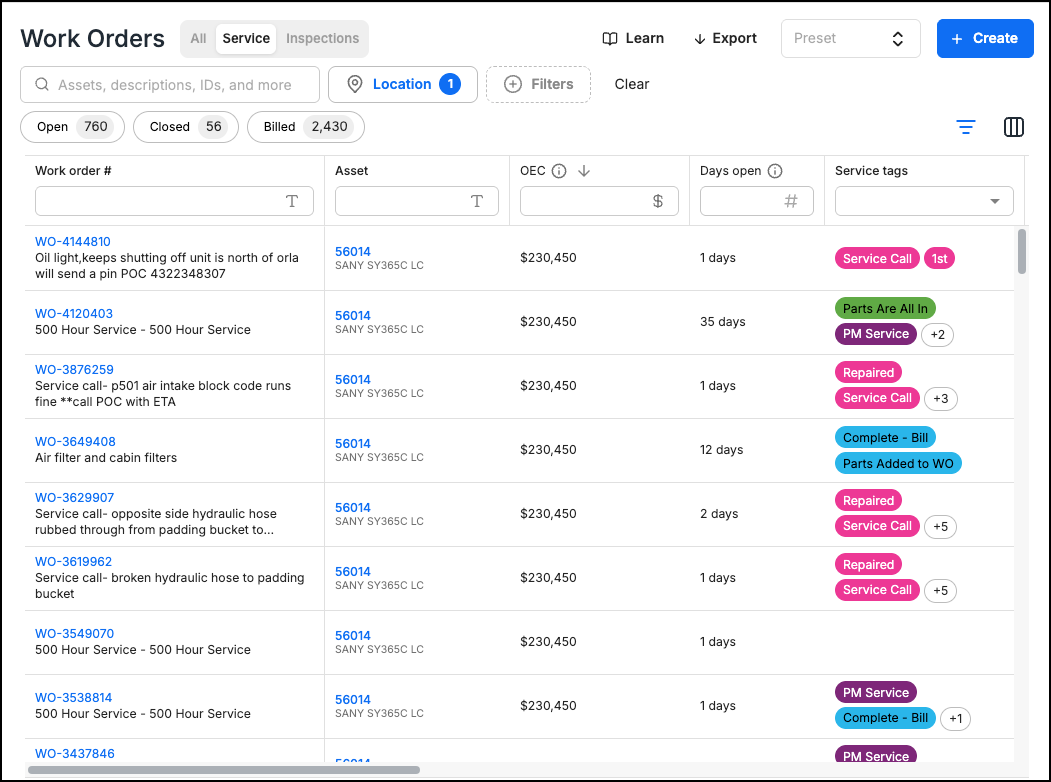Click the 35 days cell

pyautogui.click(x=723, y=322)
